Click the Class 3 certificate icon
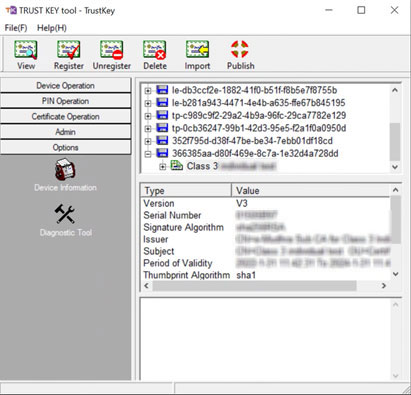This screenshot has height=395, width=411. (177, 165)
